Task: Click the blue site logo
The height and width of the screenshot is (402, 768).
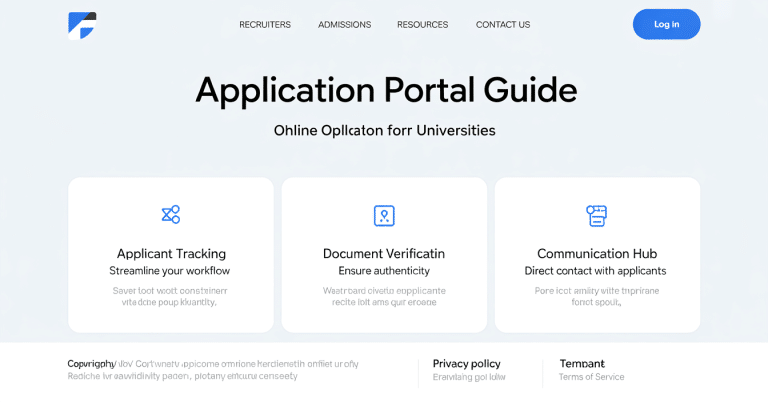Action: pos(82,25)
